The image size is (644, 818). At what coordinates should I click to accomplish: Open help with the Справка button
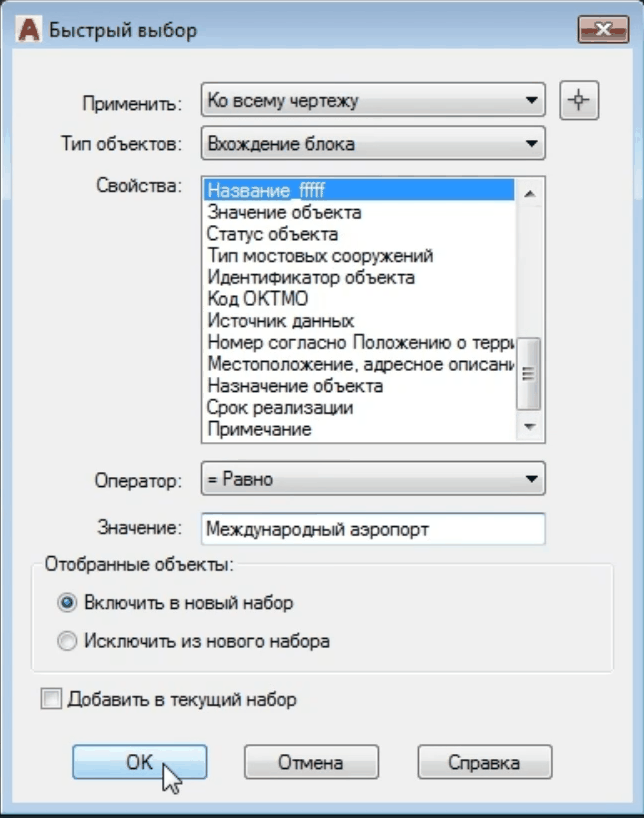484,763
